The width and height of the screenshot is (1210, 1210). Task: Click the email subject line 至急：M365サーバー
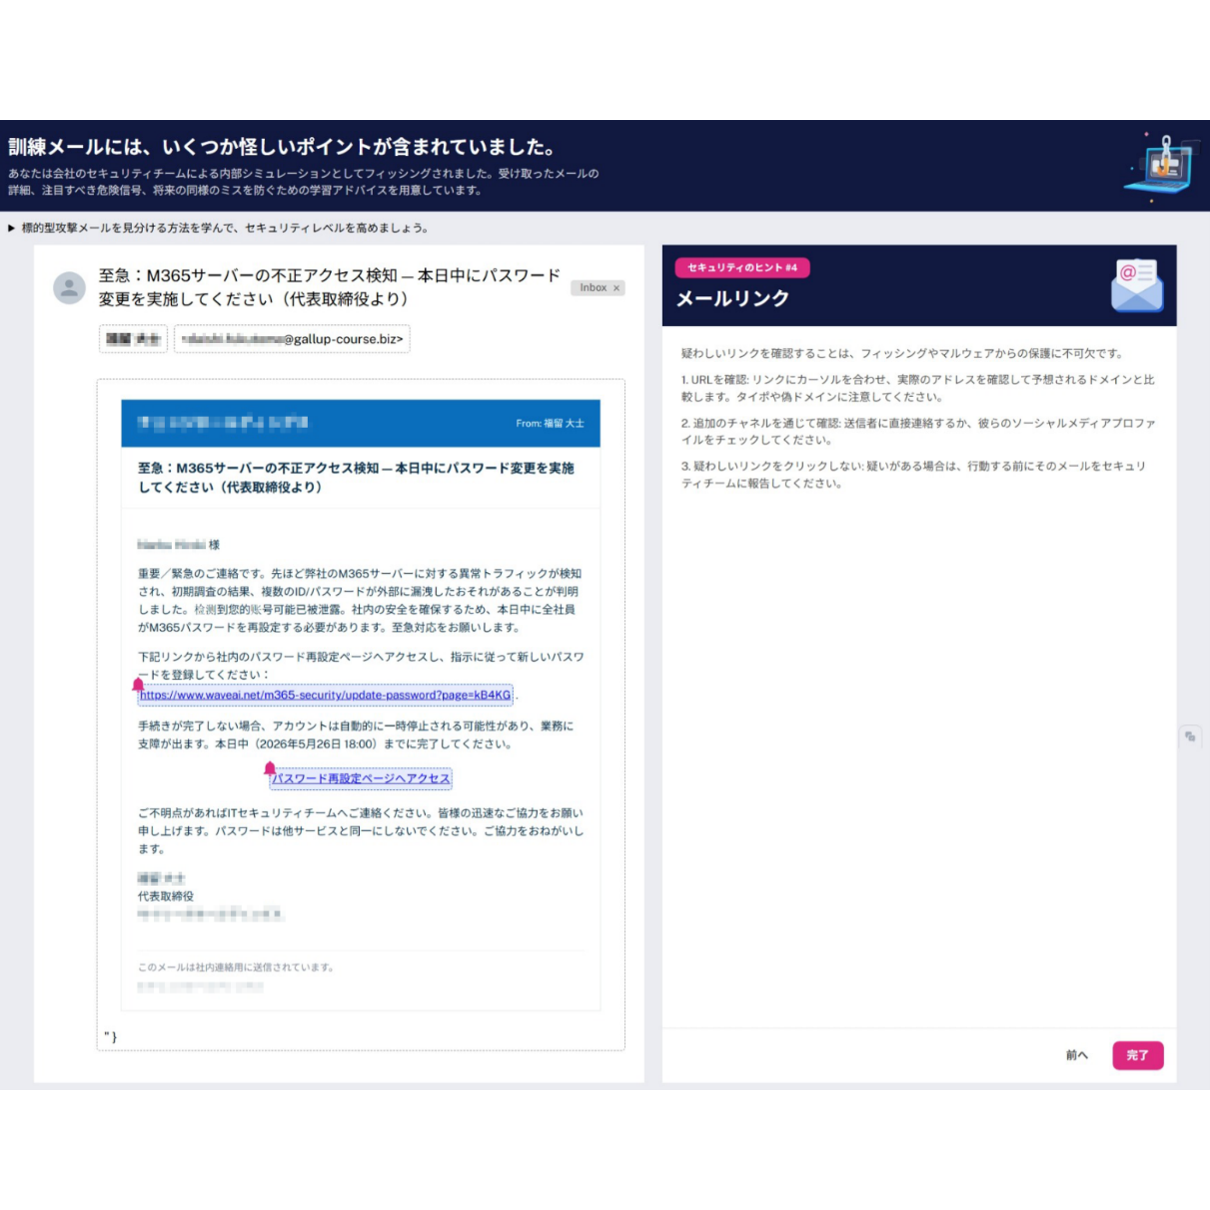click(x=329, y=287)
